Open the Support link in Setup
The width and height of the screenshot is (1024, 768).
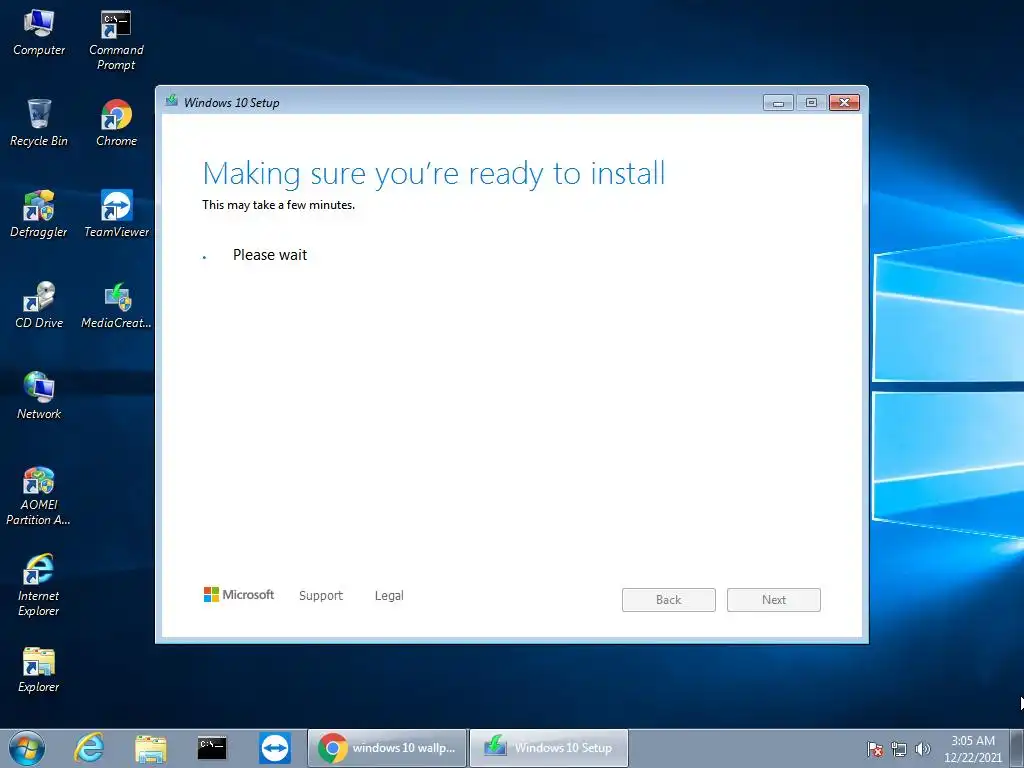coord(321,596)
